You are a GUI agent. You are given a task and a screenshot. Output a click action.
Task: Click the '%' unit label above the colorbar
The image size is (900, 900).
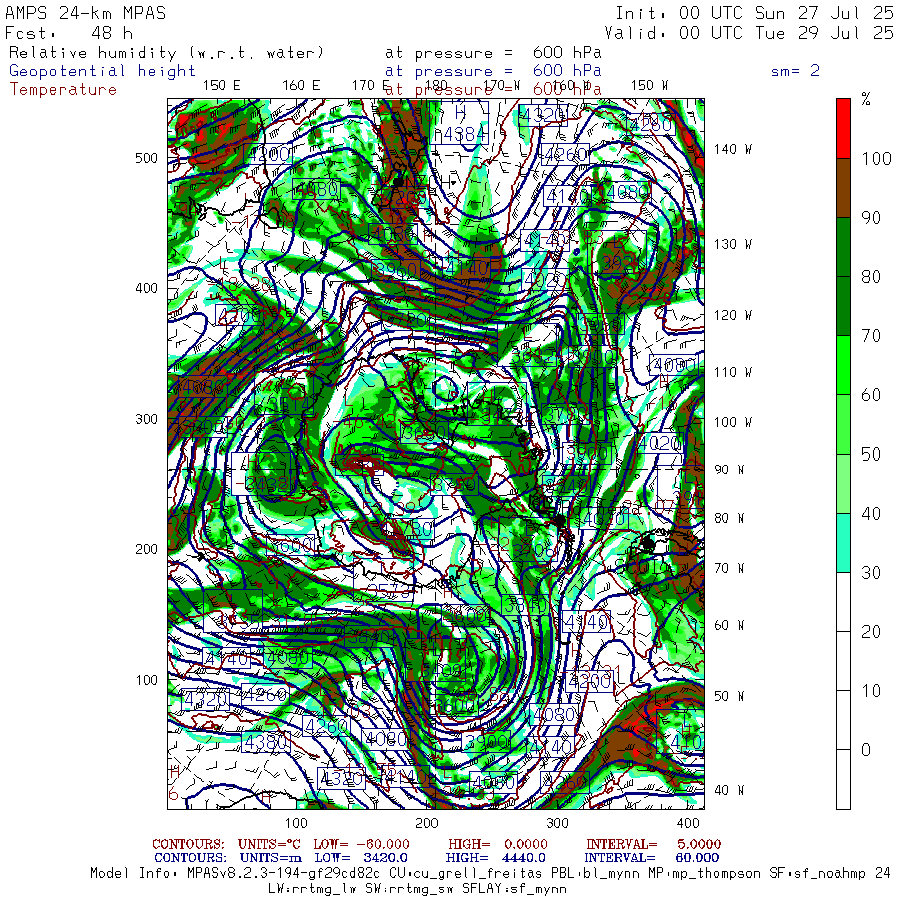click(x=866, y=99)
